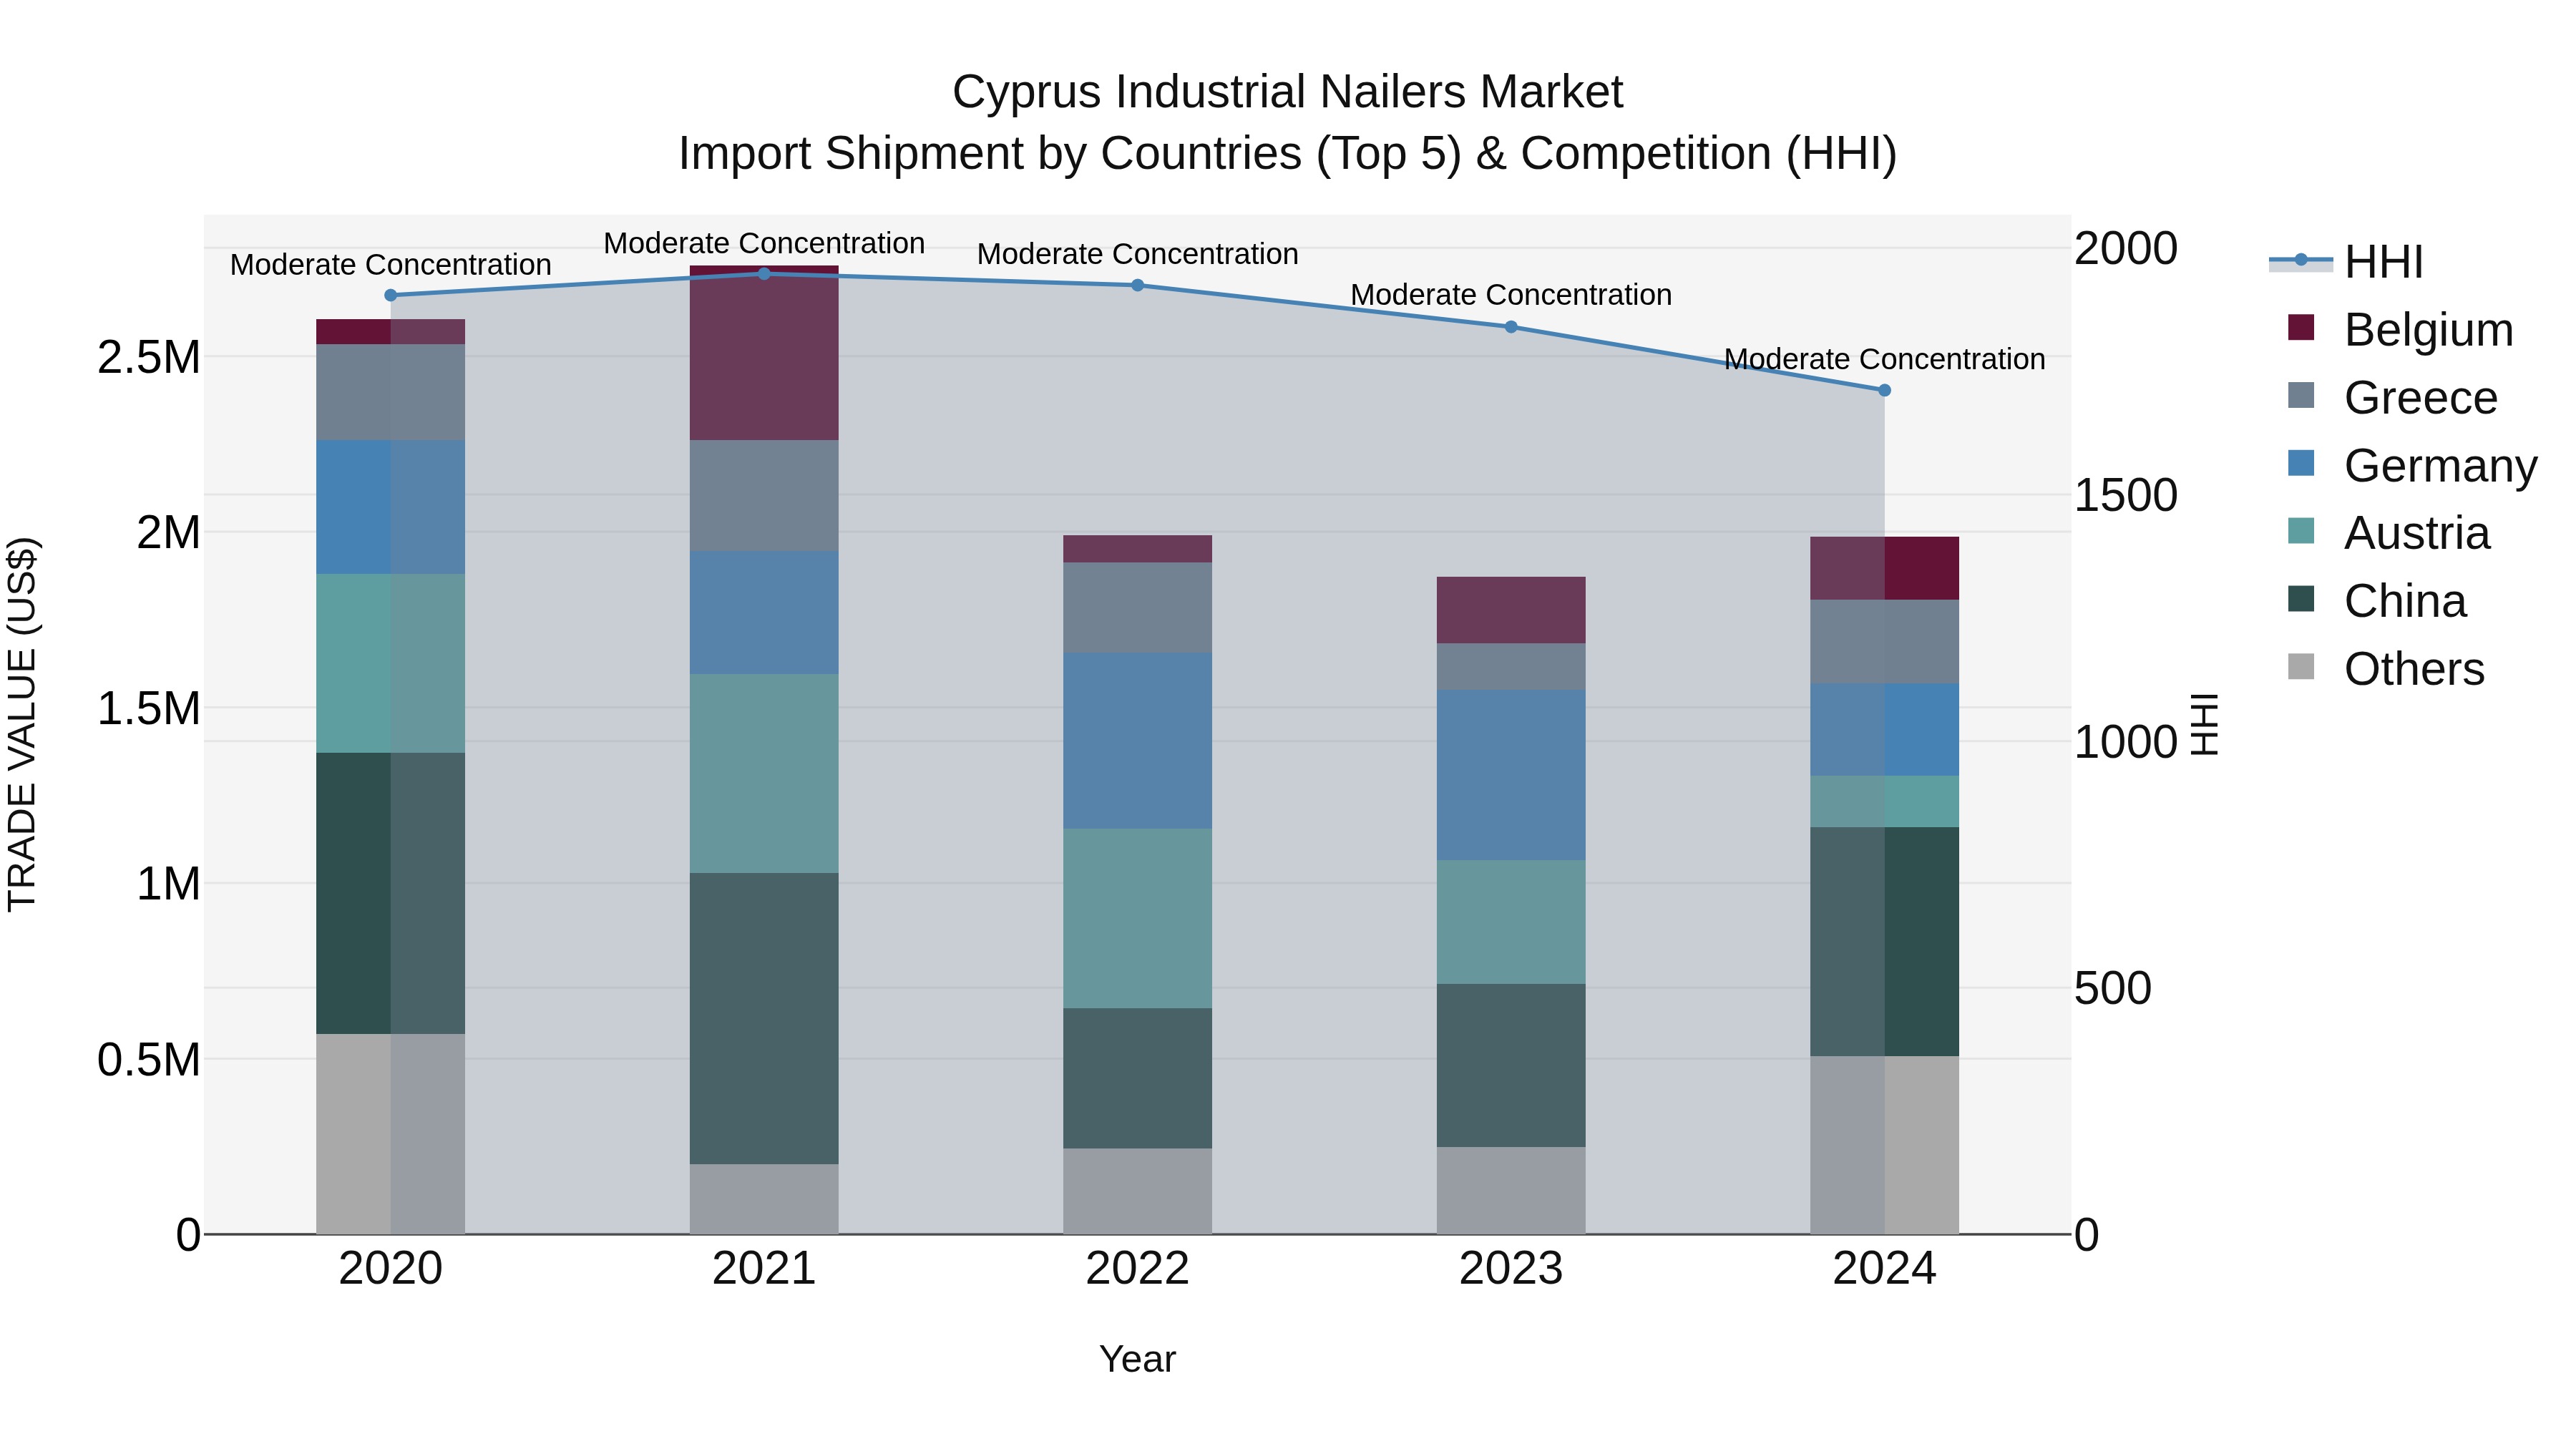
Task: Select the 2021 HHI data point
Action: pyautogui.click(x=764, y=273)
